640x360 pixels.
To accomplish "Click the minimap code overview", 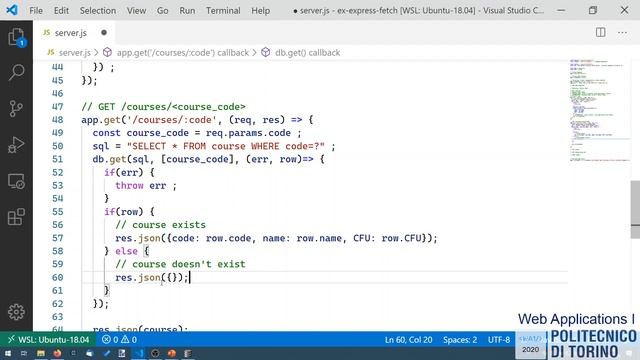I will click(599, 110).
